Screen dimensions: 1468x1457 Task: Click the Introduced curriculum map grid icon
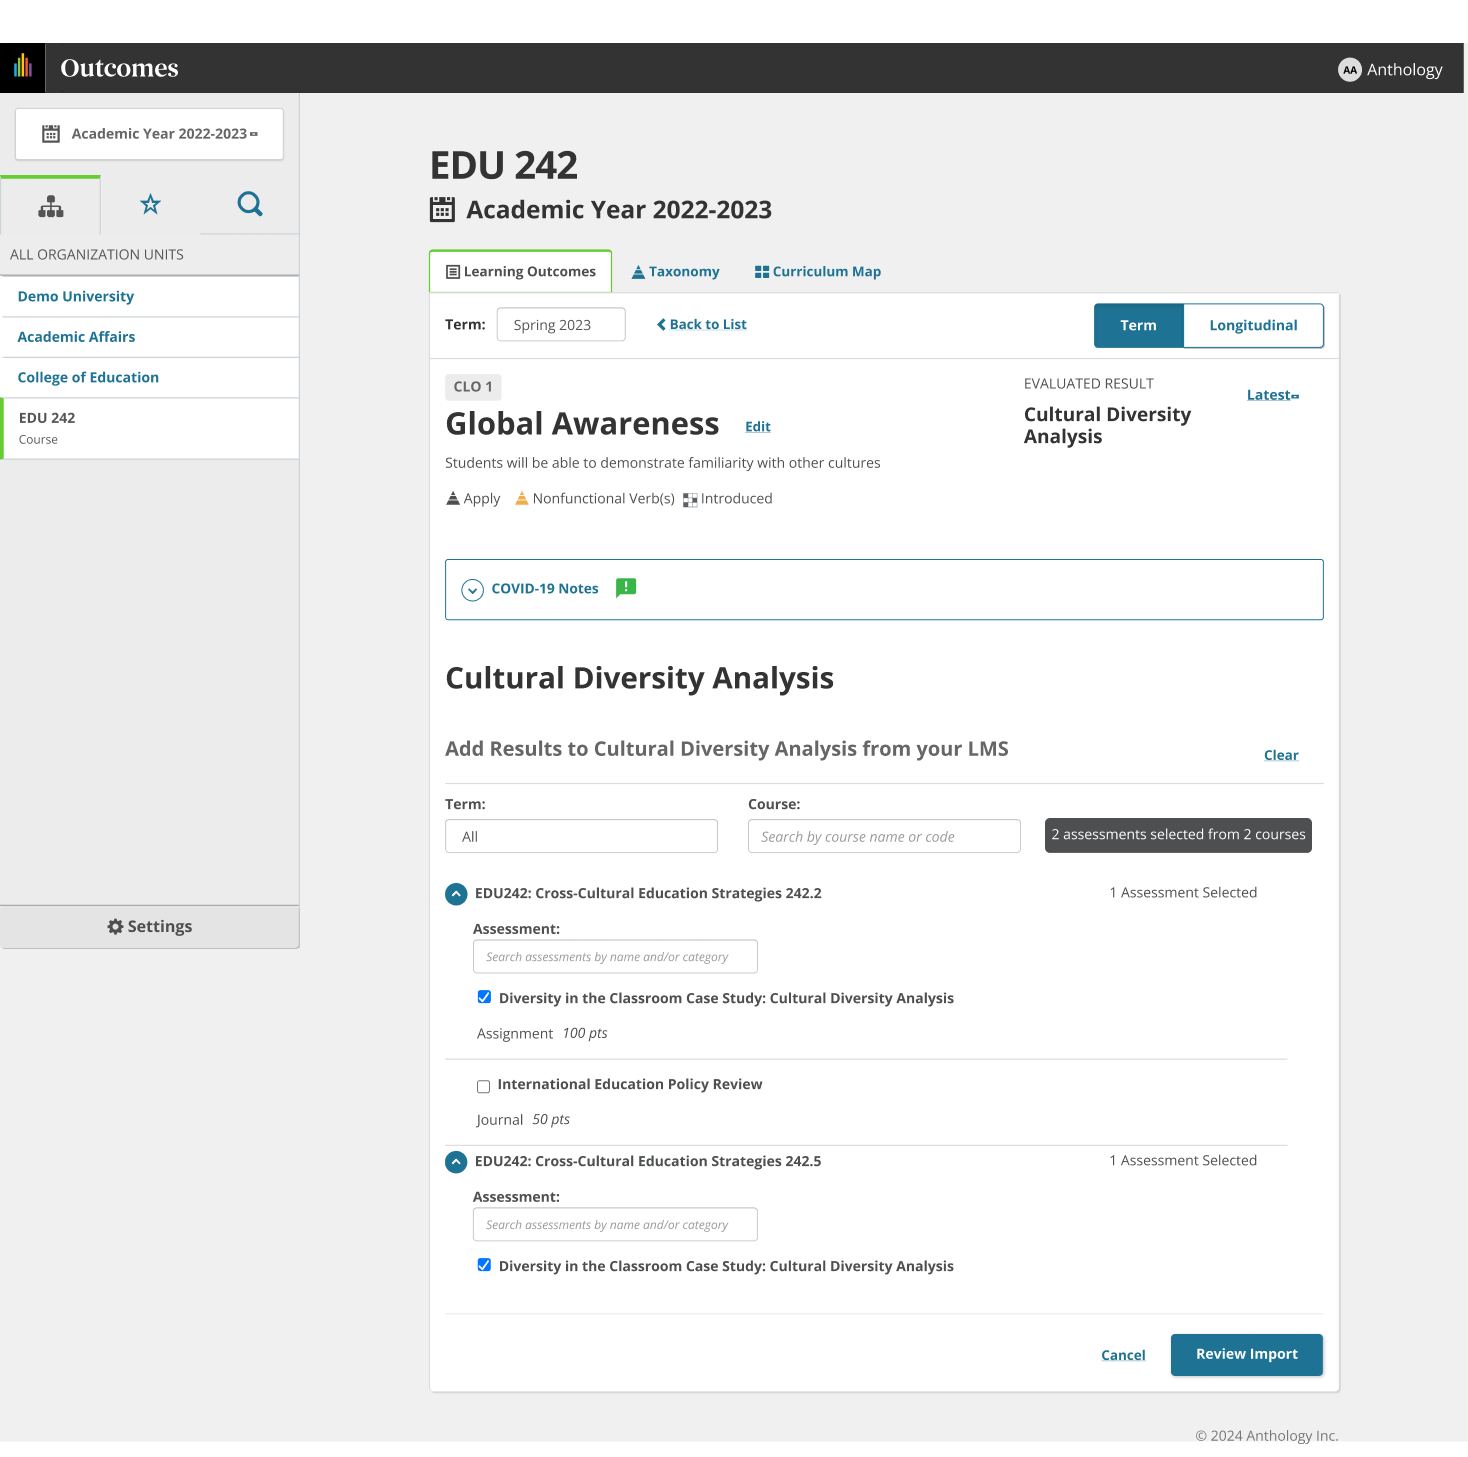point(690,499)
